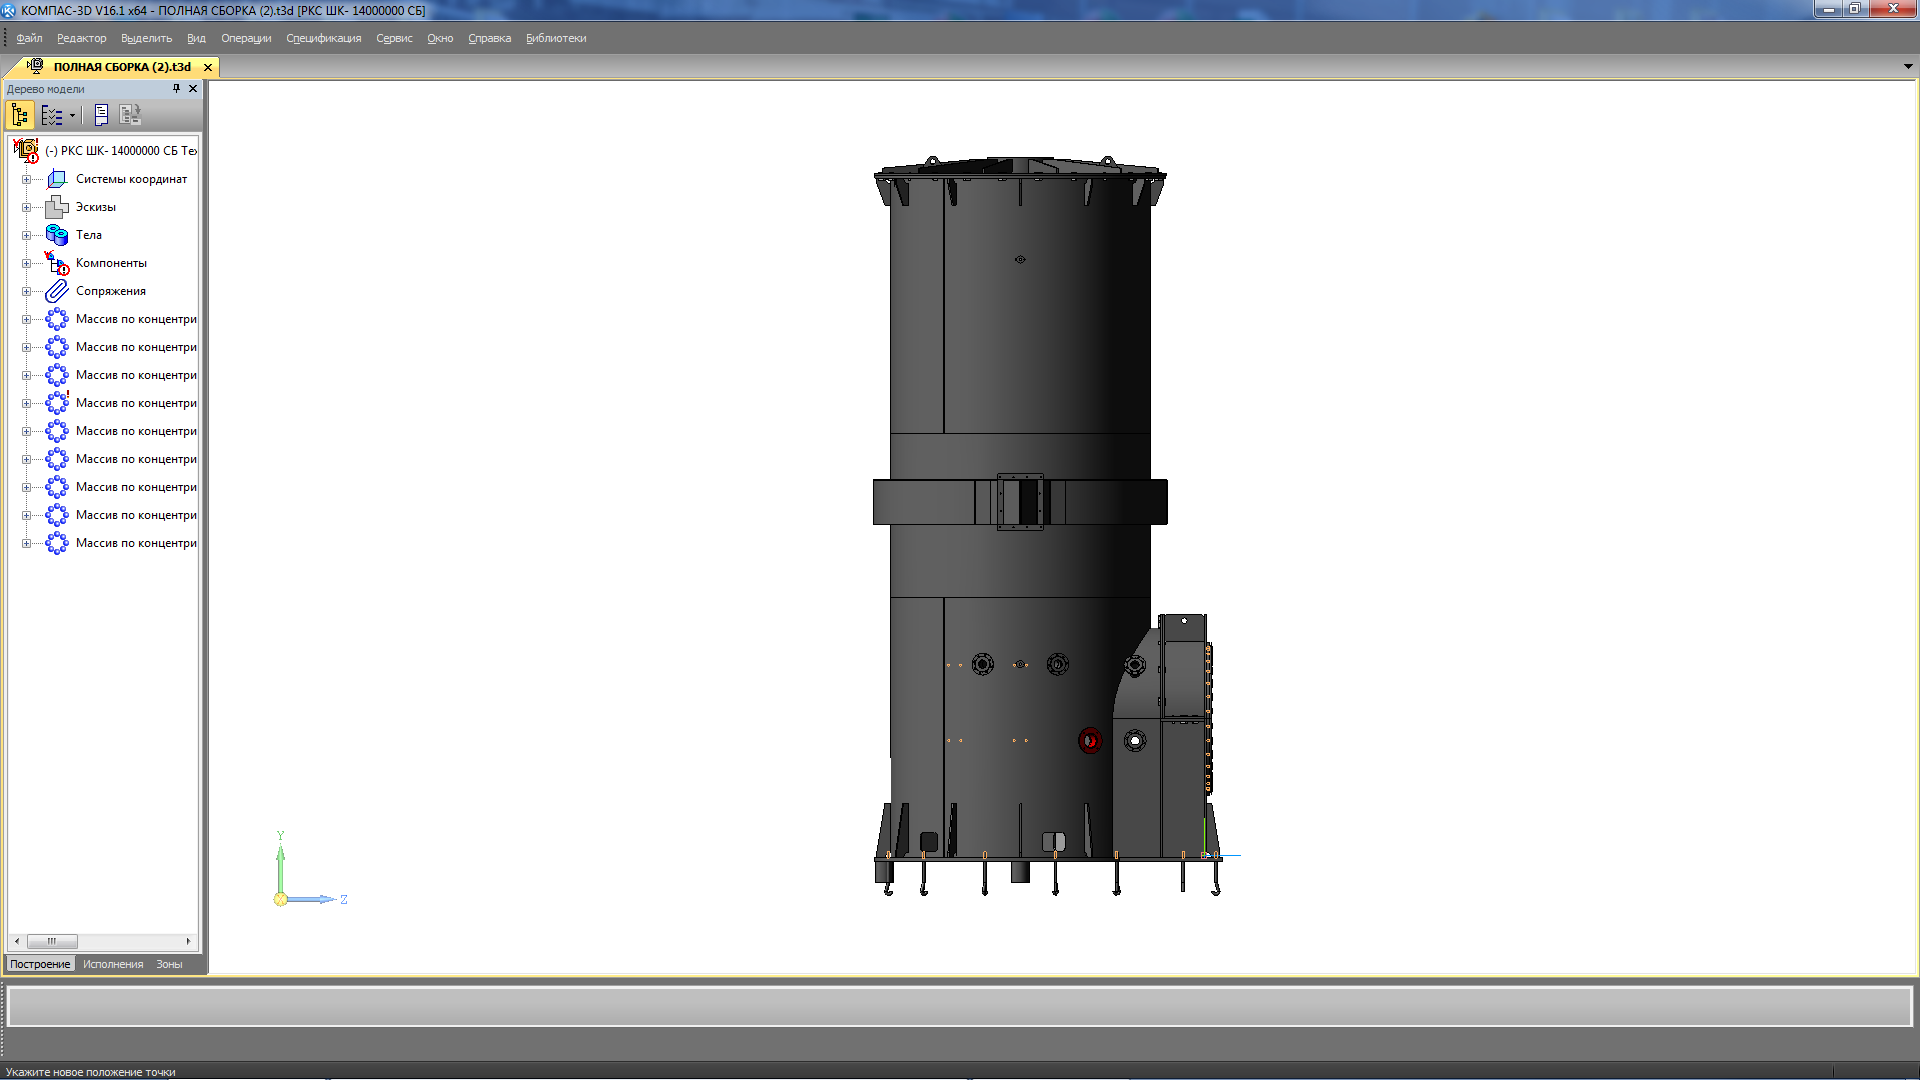Expand the Системы координат node
The image size is (1920, 1080).
pyautogui.click(x=26, y=179)
